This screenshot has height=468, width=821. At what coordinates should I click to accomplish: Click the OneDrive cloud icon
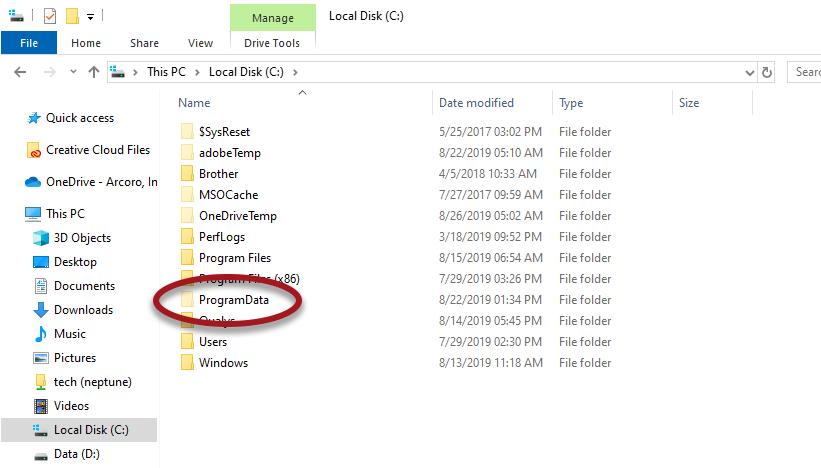(x=33, y=182)
